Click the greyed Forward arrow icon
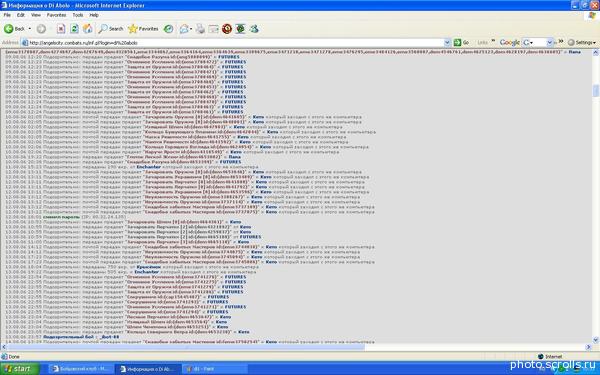 41,29
